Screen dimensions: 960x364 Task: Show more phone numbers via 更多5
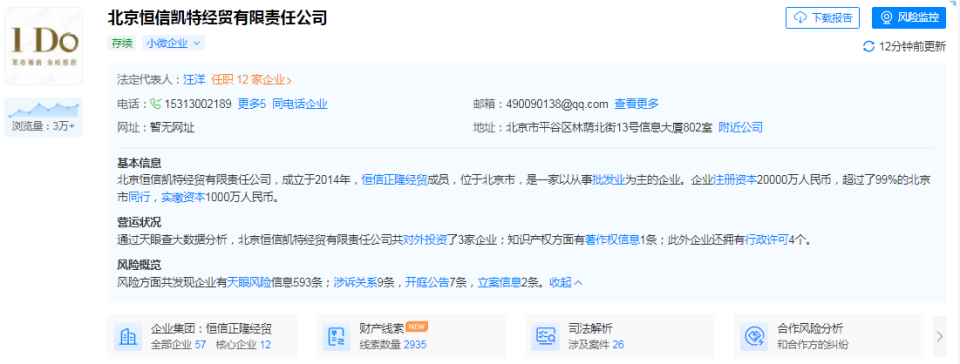click(252, 104)
